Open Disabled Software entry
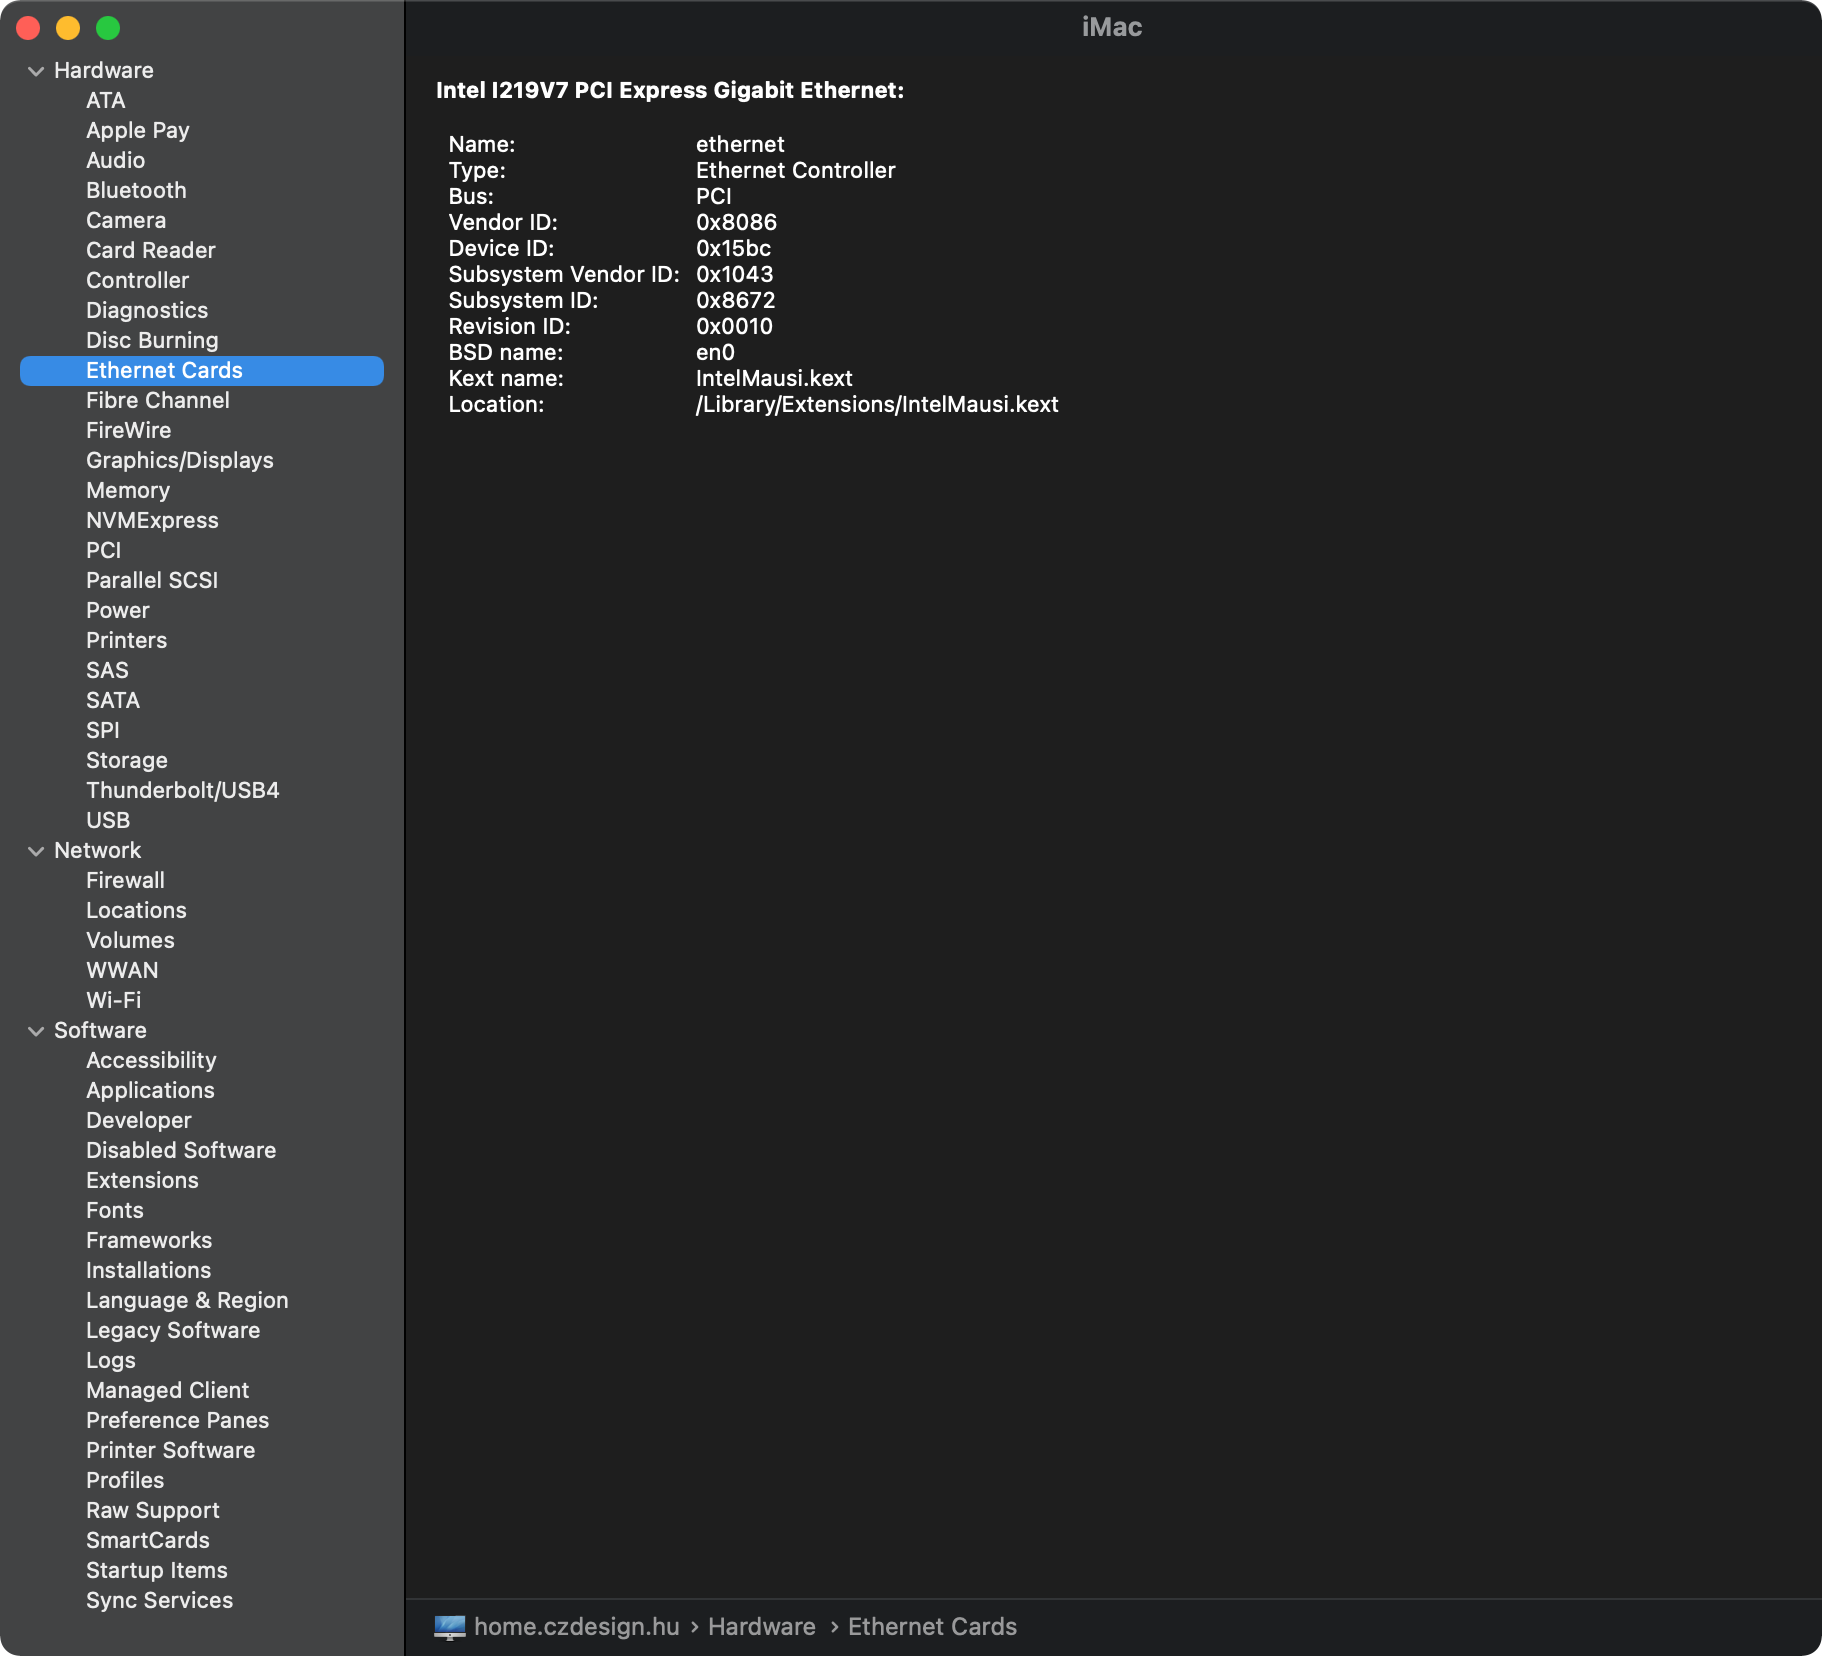This screenshot has width=1822, height=1656. click(x=181, y=1150)
